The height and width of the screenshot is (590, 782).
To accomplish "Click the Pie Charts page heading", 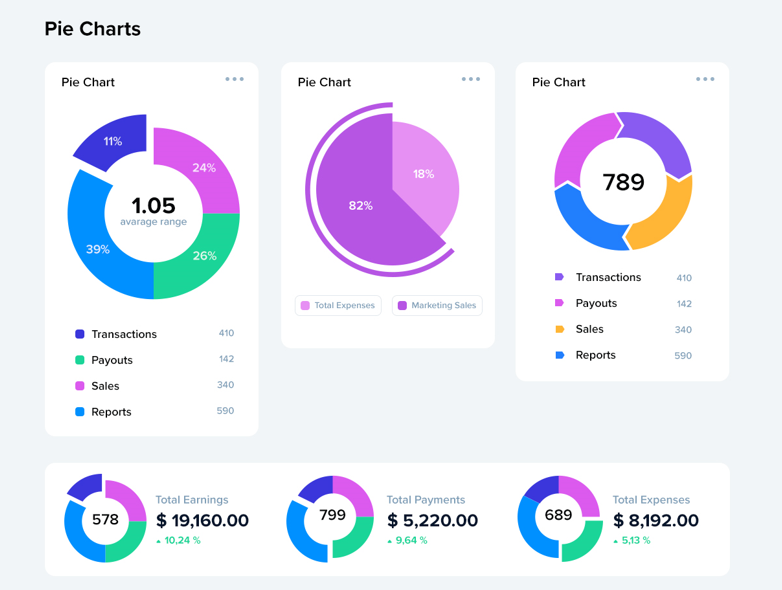I will pyautogui.click(x=93, y=29).
